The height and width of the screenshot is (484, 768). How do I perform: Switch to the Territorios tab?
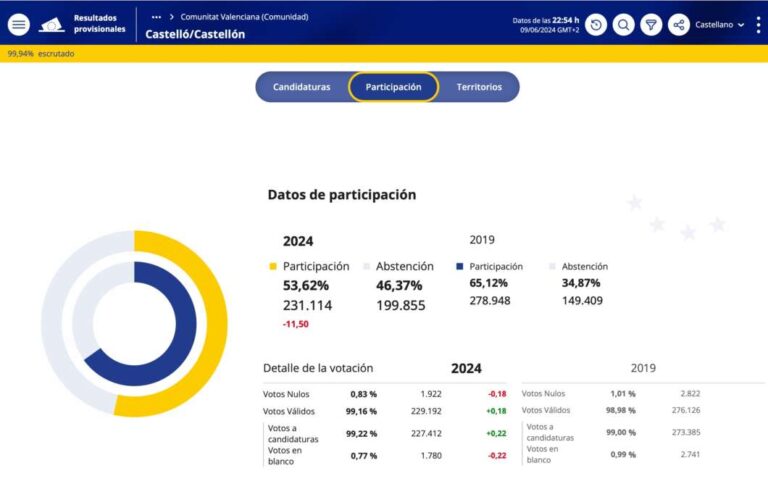479,87
